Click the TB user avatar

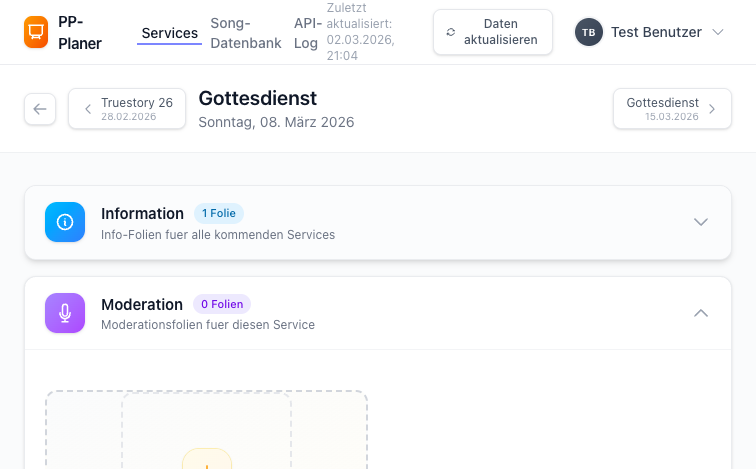tap(589, 32)
